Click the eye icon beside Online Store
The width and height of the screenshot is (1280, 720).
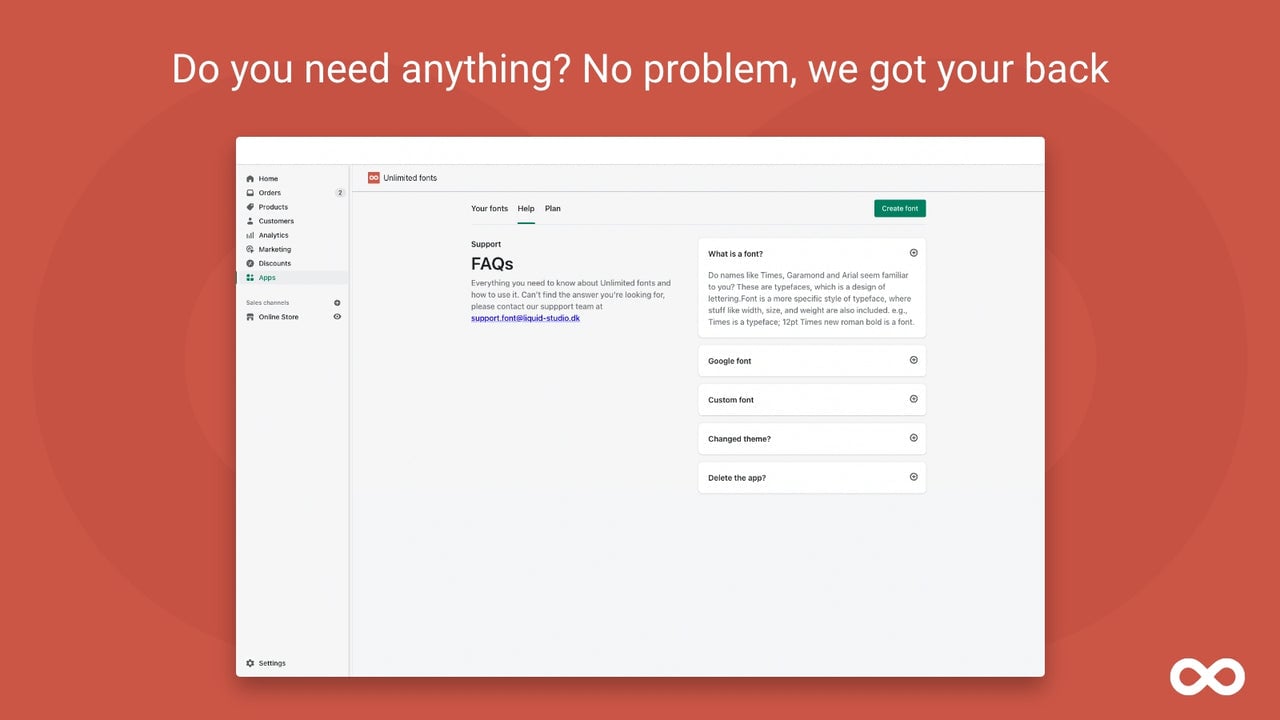337,317
